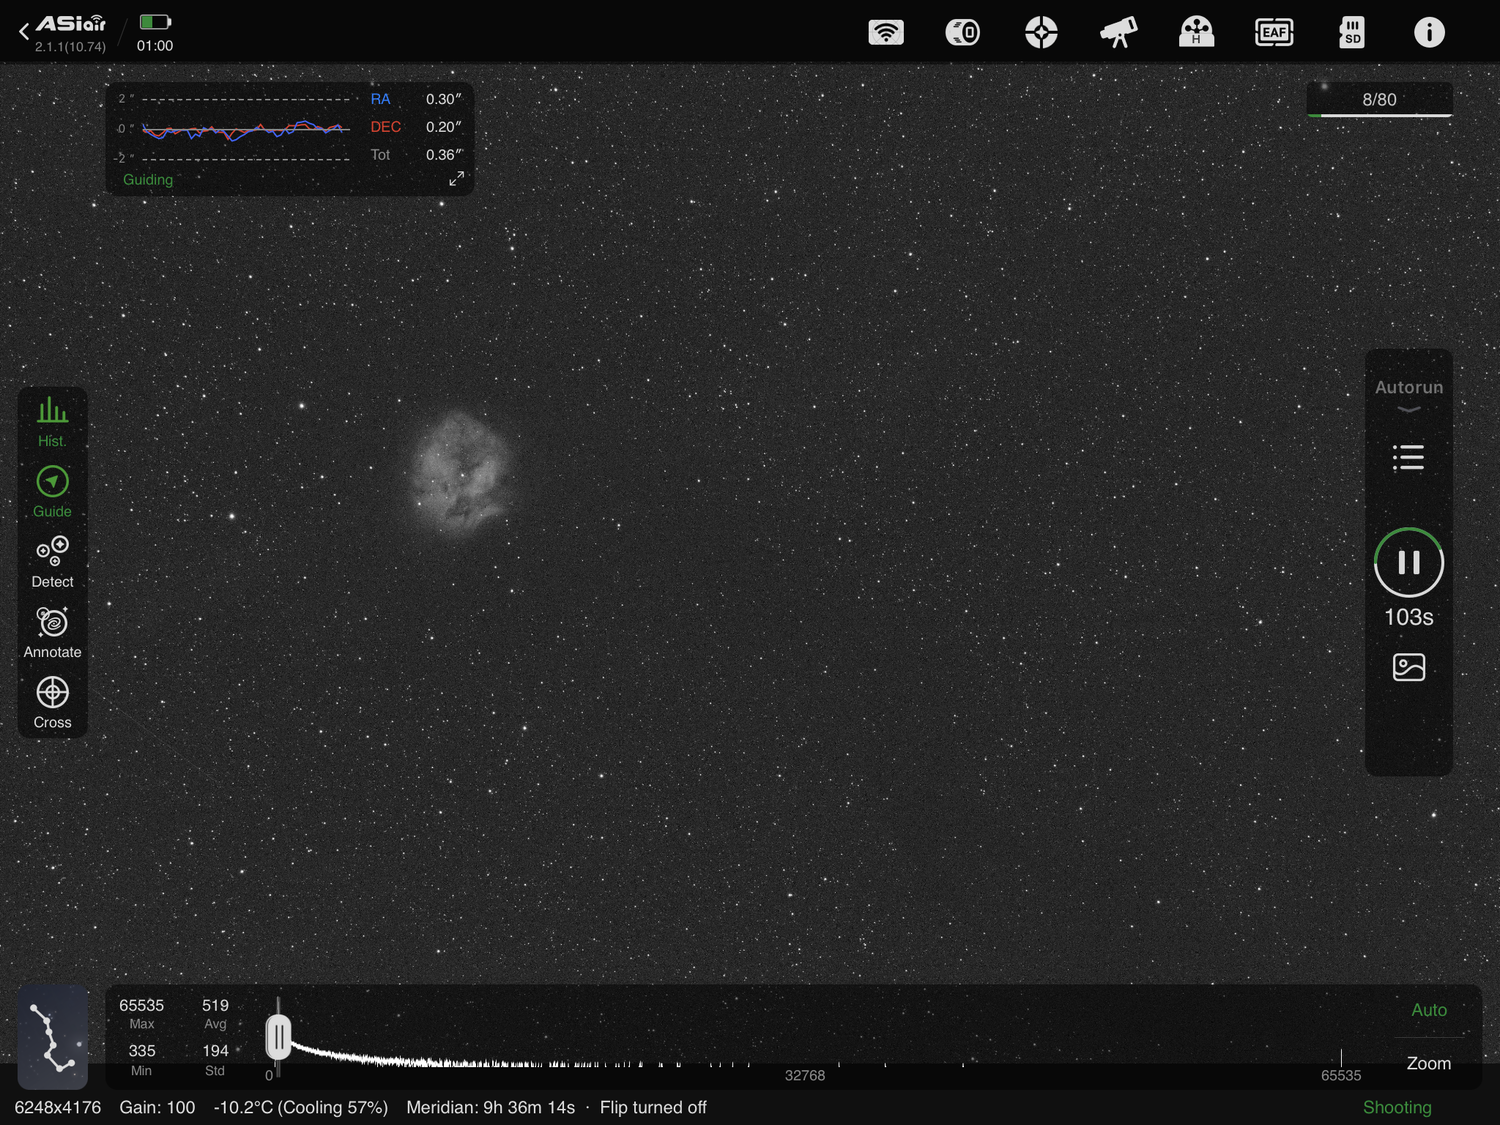Toggle the Cross hair overlay
The image size is (1500, 1125).
(52, 703)
